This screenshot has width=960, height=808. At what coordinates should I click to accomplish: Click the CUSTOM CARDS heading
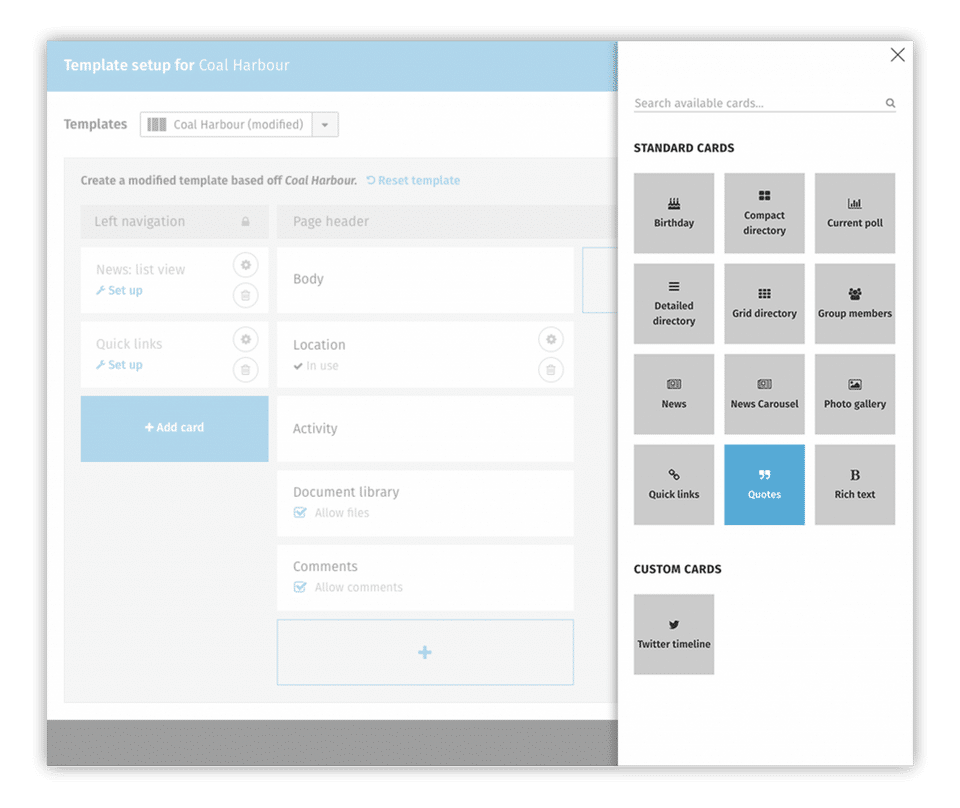click(678, 569)
